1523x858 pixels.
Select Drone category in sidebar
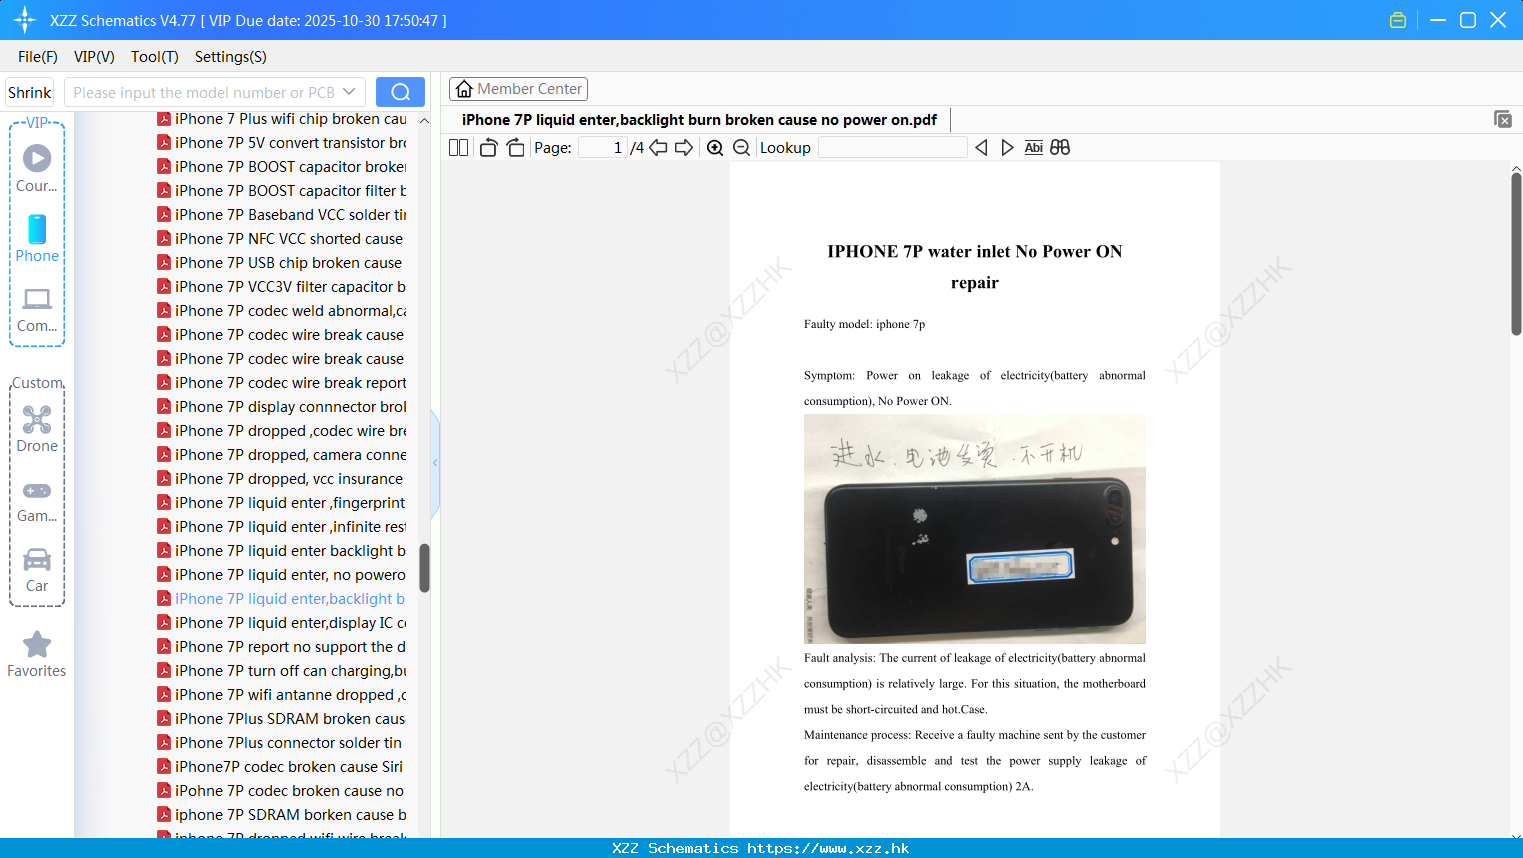tap(37, 429)
